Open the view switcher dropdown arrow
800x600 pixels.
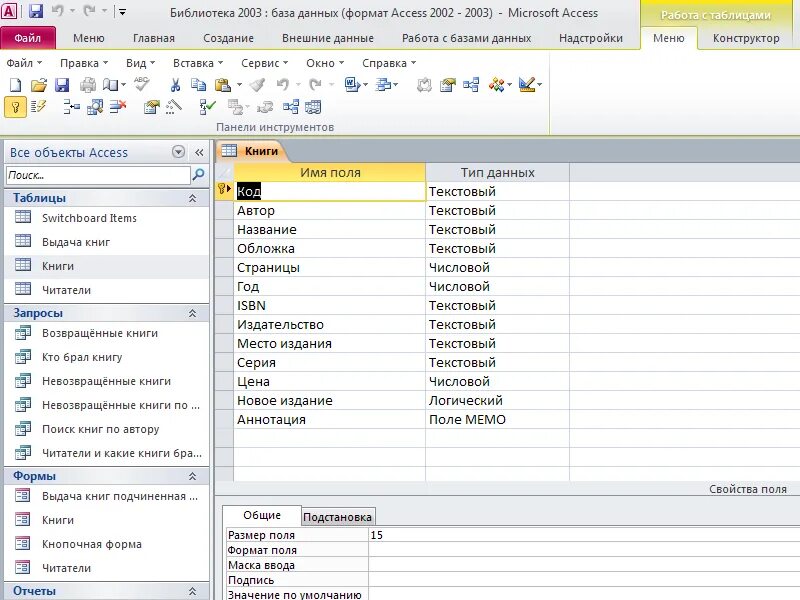(540, 85)
